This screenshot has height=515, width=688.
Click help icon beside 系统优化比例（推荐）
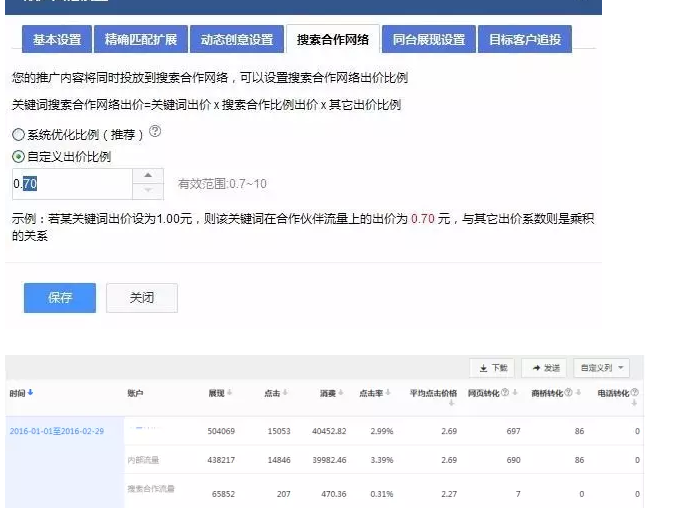(x=155, y=132)
